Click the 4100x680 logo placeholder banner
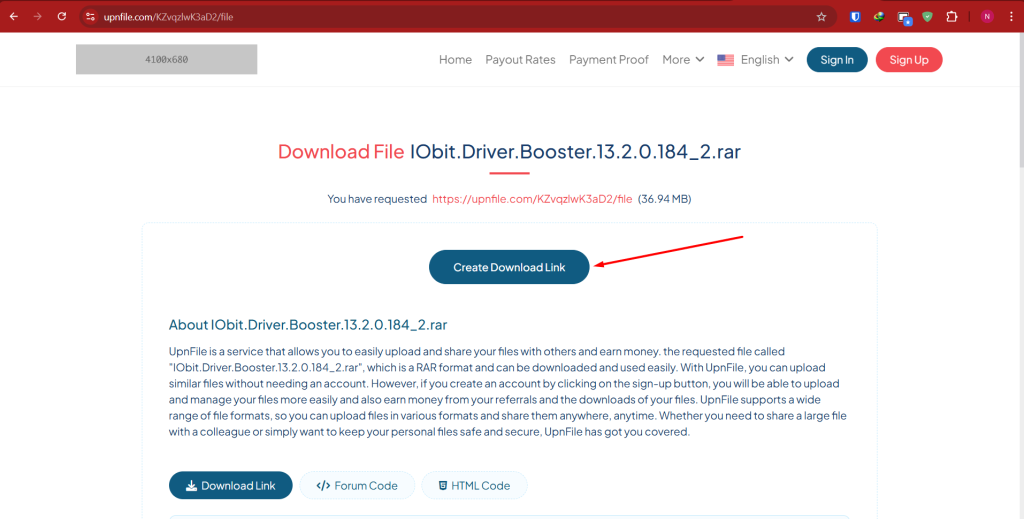 [167, 59]
